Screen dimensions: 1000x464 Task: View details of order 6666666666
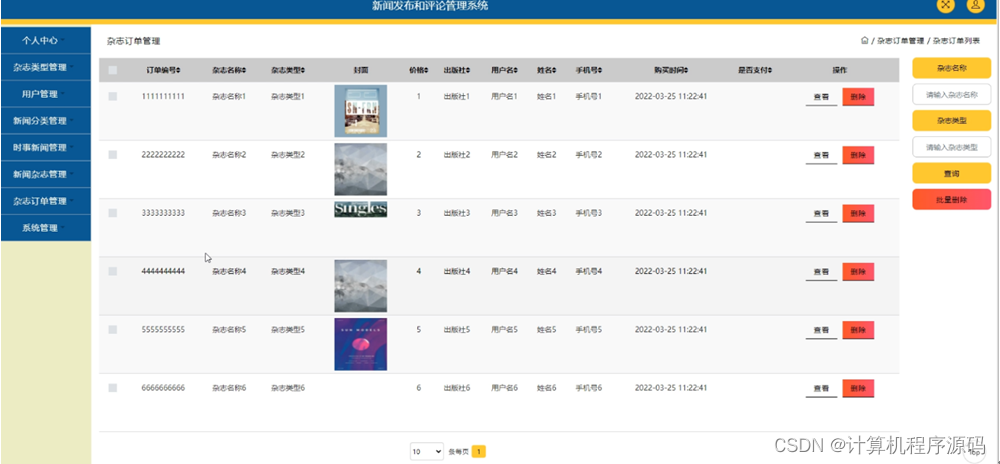(x=821, y=388)
